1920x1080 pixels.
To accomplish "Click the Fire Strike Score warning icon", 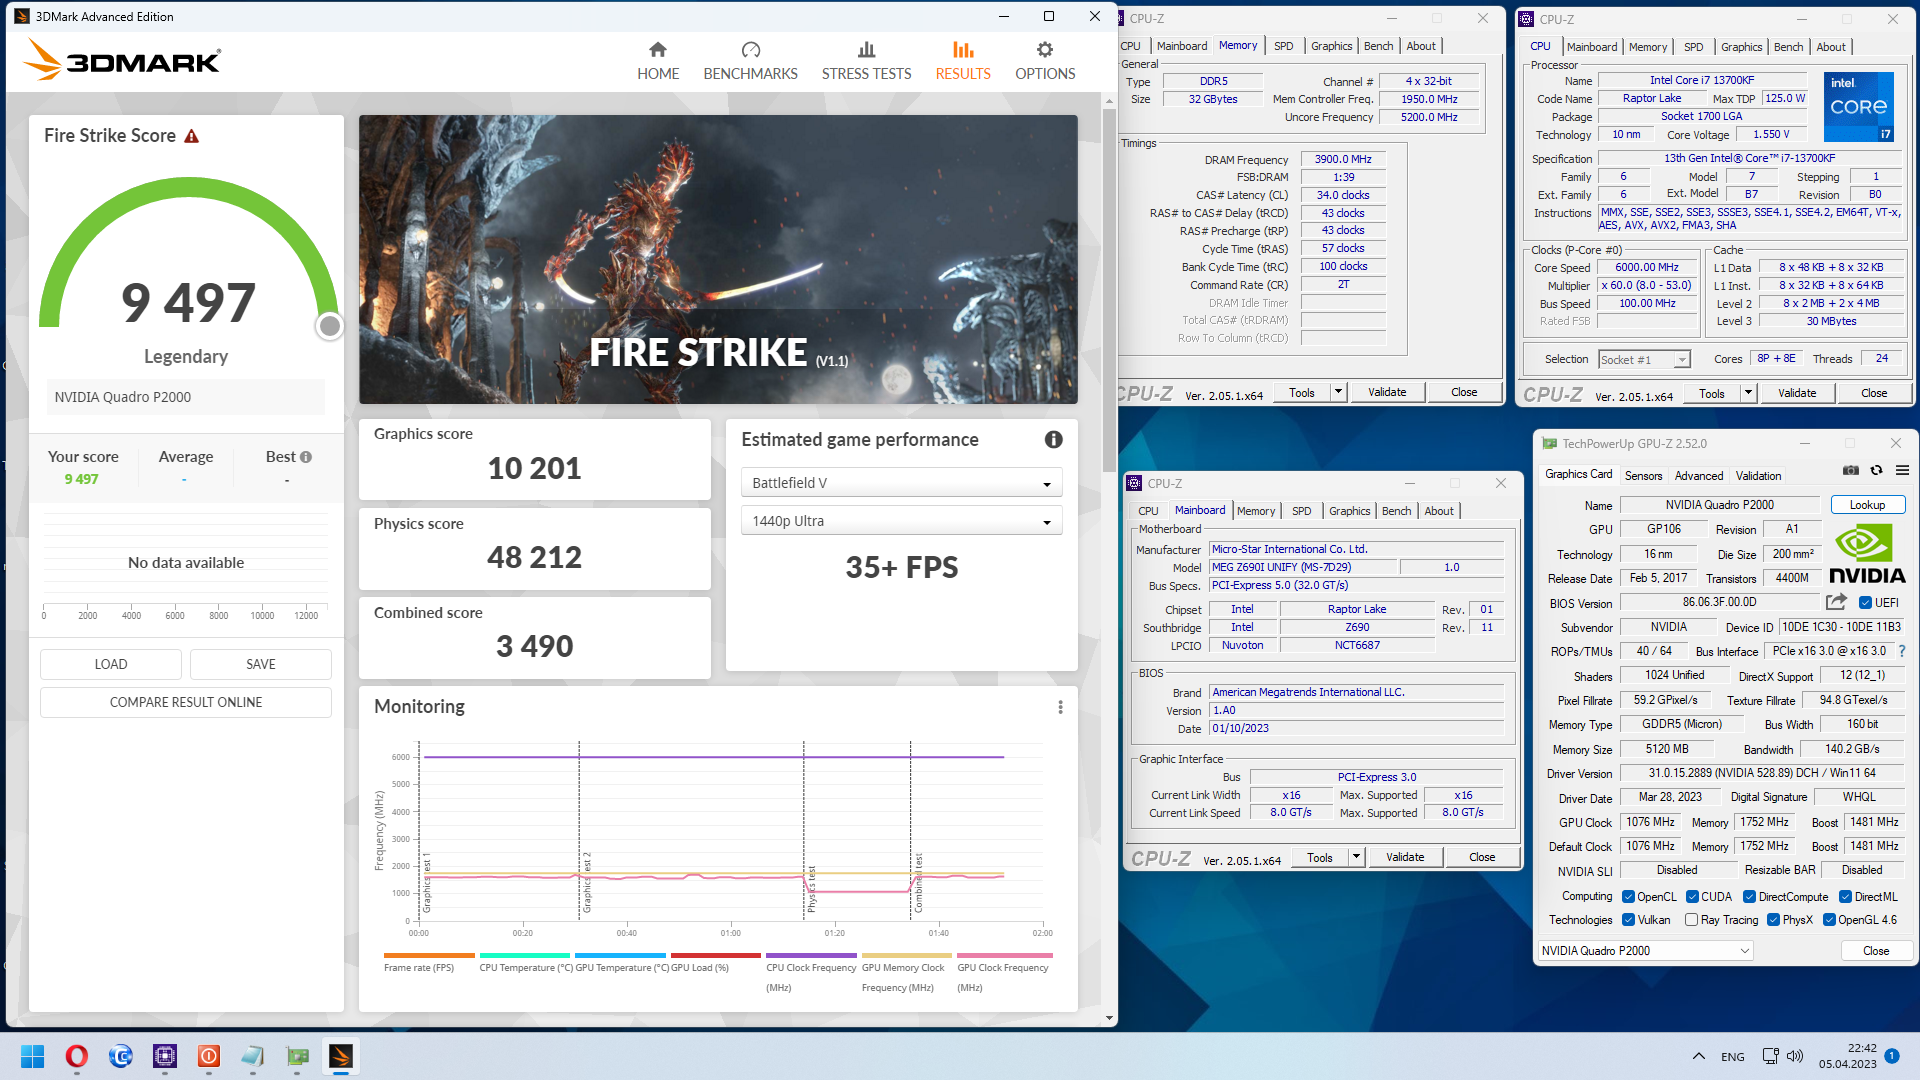I will point(191,136).
